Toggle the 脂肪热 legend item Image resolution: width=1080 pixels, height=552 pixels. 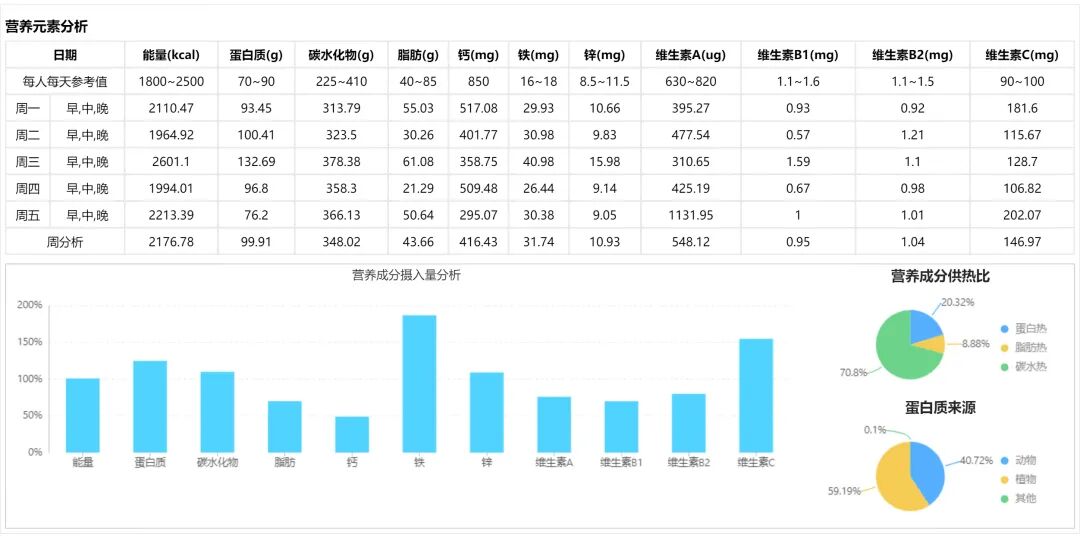click(1024, 348)
